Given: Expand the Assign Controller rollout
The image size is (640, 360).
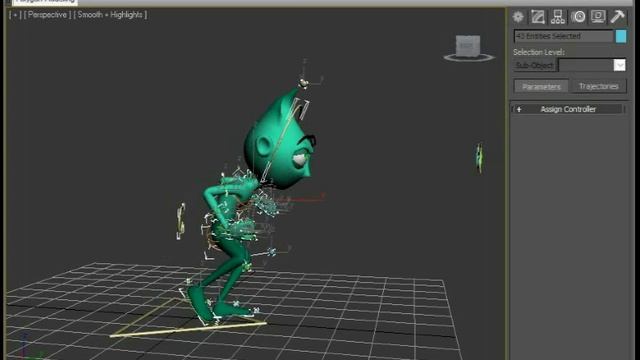Looking at the screenshot, I should pos(568,109).
